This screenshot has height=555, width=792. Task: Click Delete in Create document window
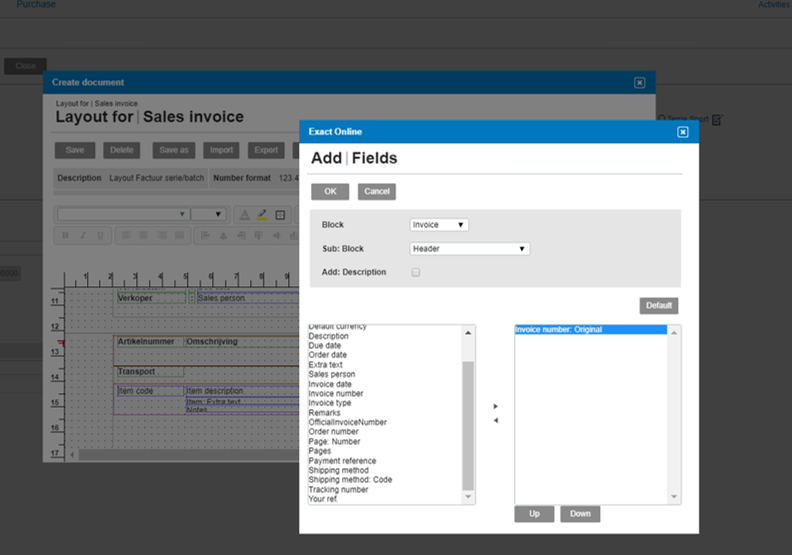click(x=122, y=150)
